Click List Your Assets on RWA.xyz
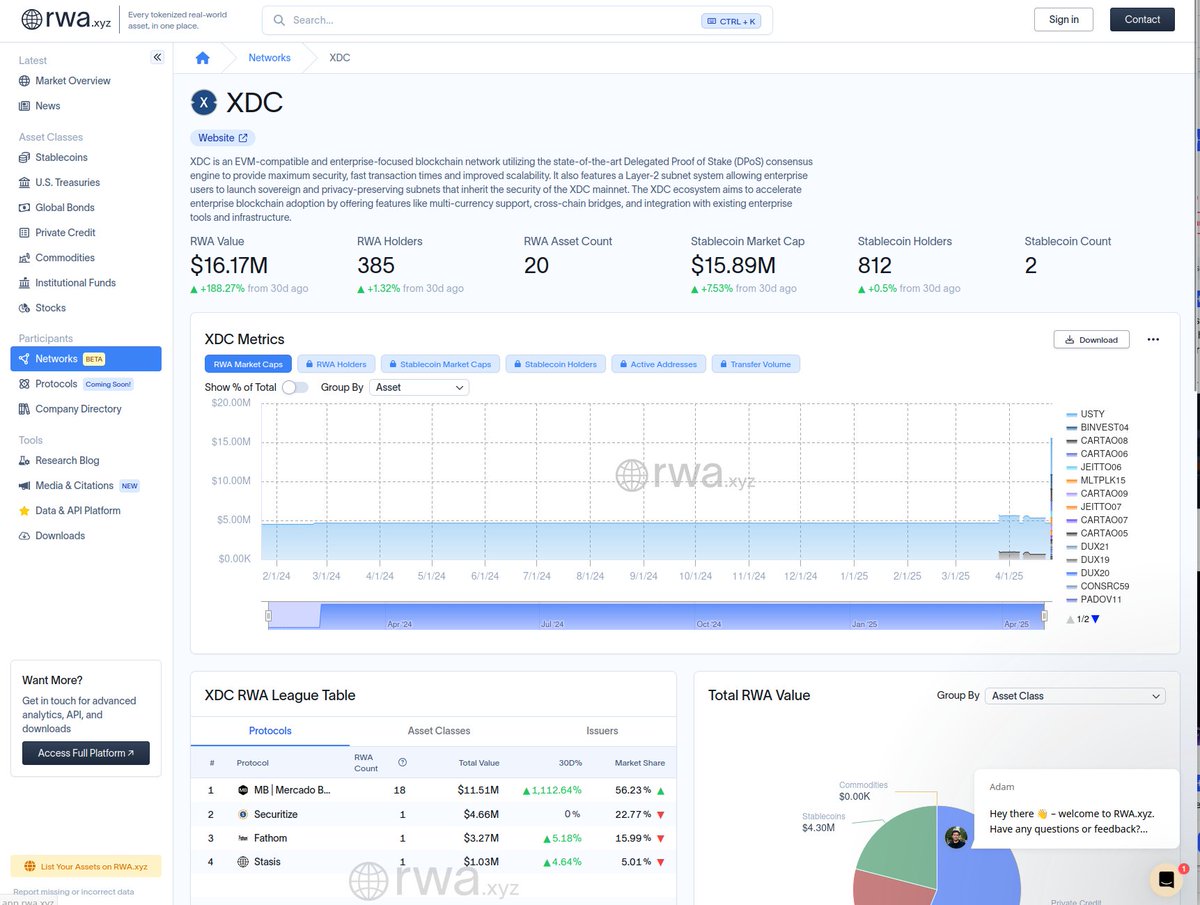 click(x=86, y=866)
